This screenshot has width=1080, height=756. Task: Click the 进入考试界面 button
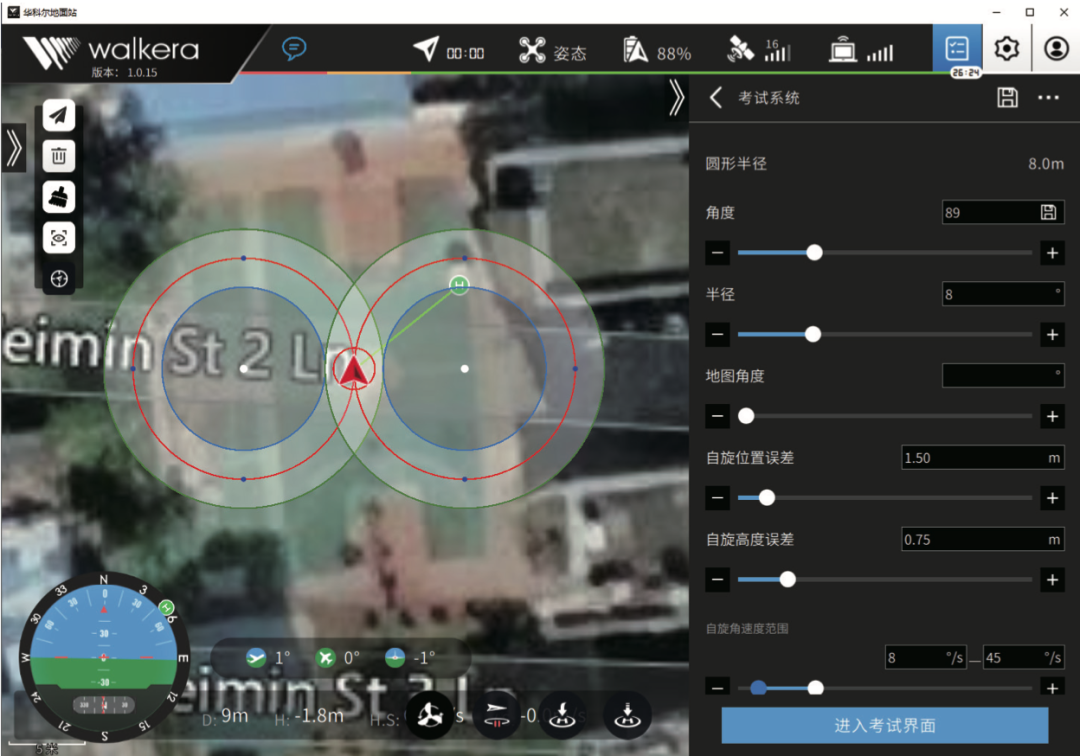click(884, 725)
